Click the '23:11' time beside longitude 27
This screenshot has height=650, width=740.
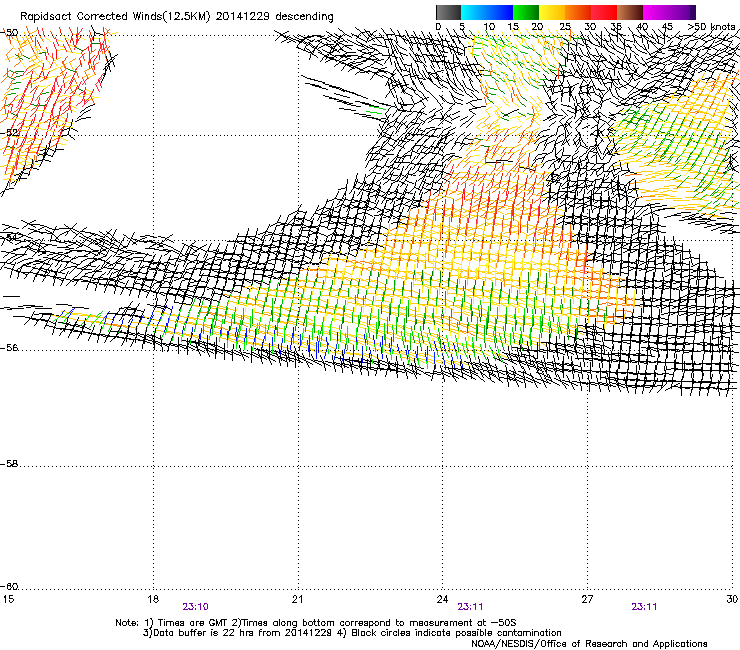644,607
